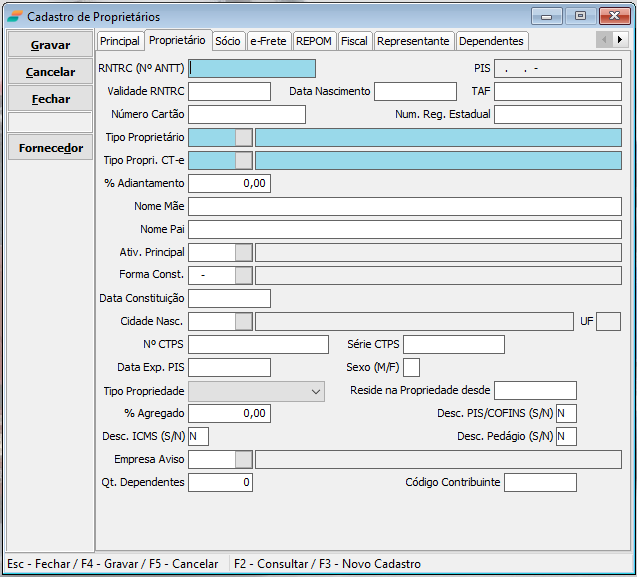This screenshot has height=577, width=637.
Task: Click the Cidade Nasc. lookup button
Action: coord(243,321)
